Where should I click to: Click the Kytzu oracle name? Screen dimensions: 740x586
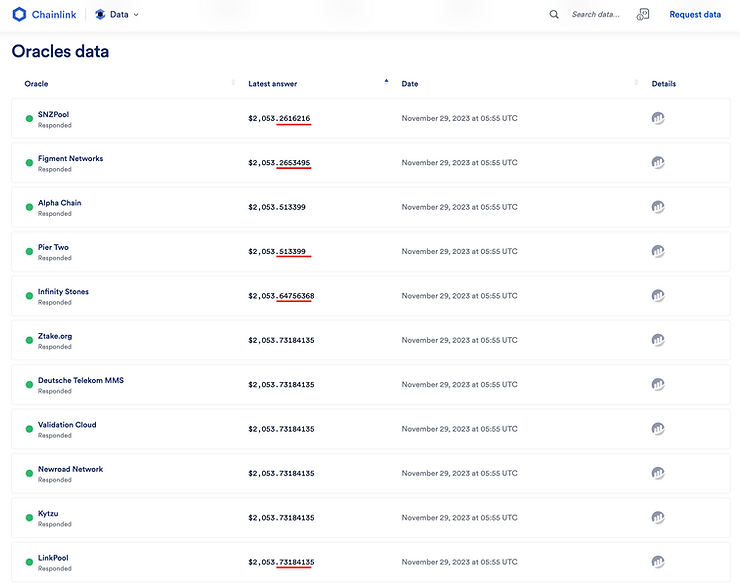48,513
